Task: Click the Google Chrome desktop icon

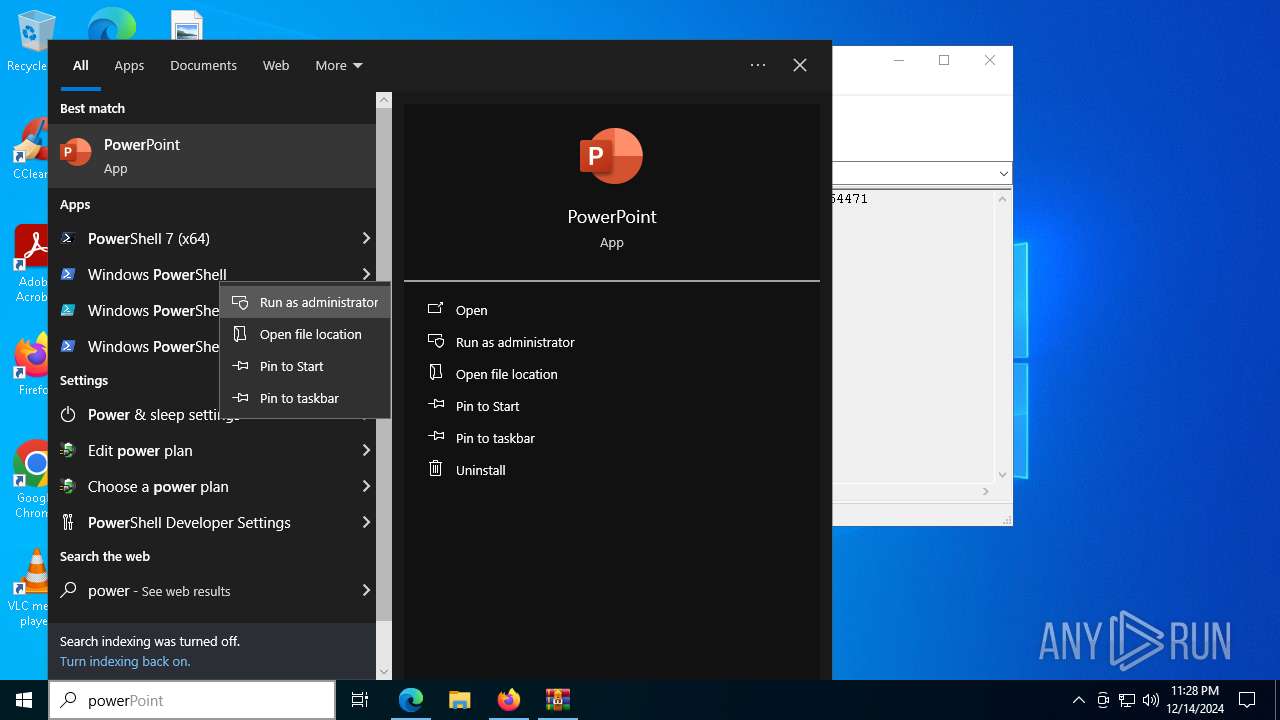Action: click(x=32, y=480)
